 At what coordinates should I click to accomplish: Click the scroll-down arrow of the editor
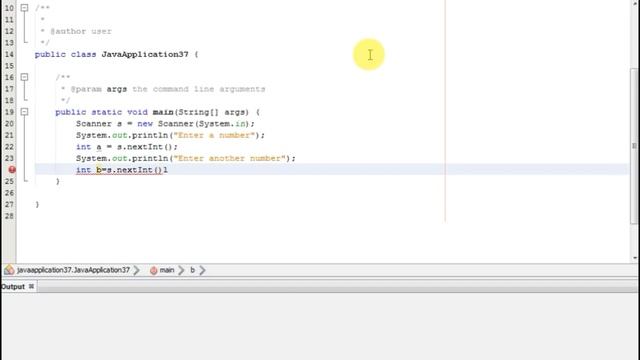[x=635, y=258]
